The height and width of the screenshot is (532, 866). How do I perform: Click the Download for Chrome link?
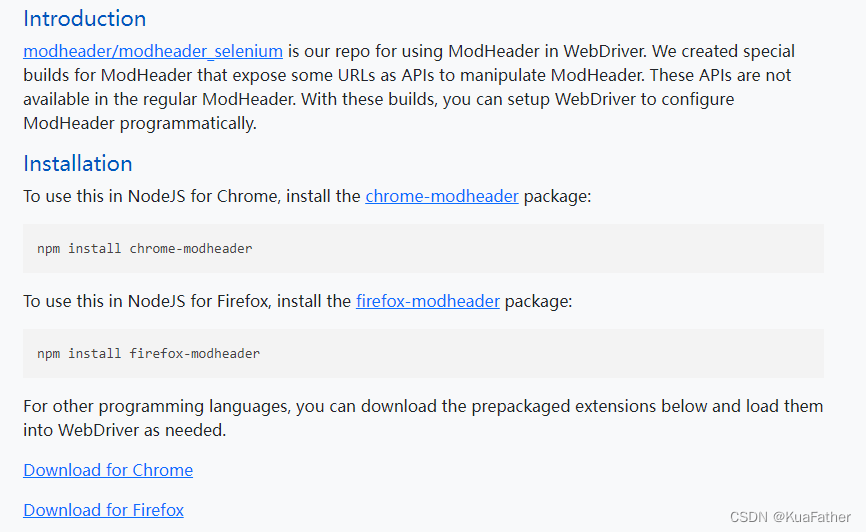coord(108,470)
